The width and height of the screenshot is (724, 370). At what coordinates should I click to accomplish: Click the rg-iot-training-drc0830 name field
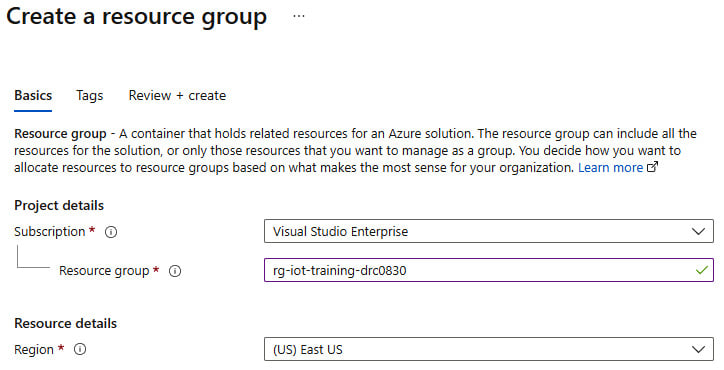pos(489,270)
